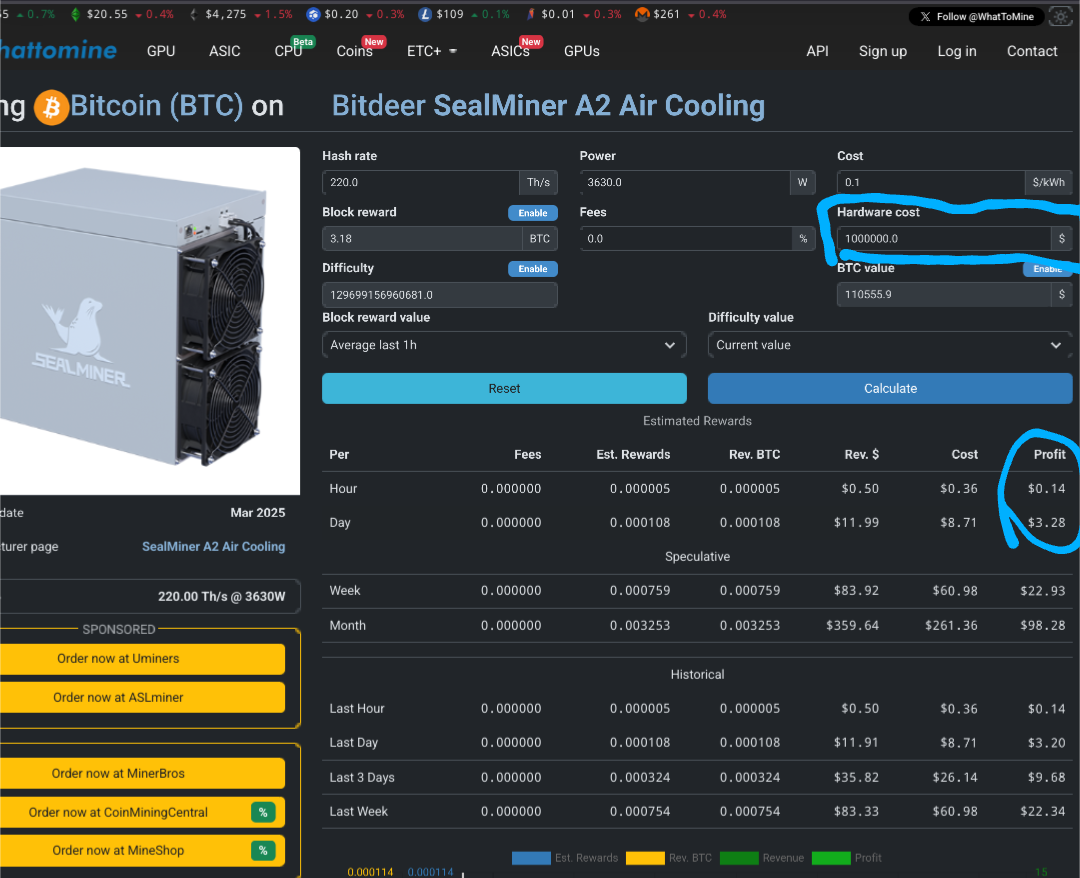Image resolution: width=1080 pixels, height=878 pixels.
Task: Go to the GPUs nav tab
Action: point(581,51)
